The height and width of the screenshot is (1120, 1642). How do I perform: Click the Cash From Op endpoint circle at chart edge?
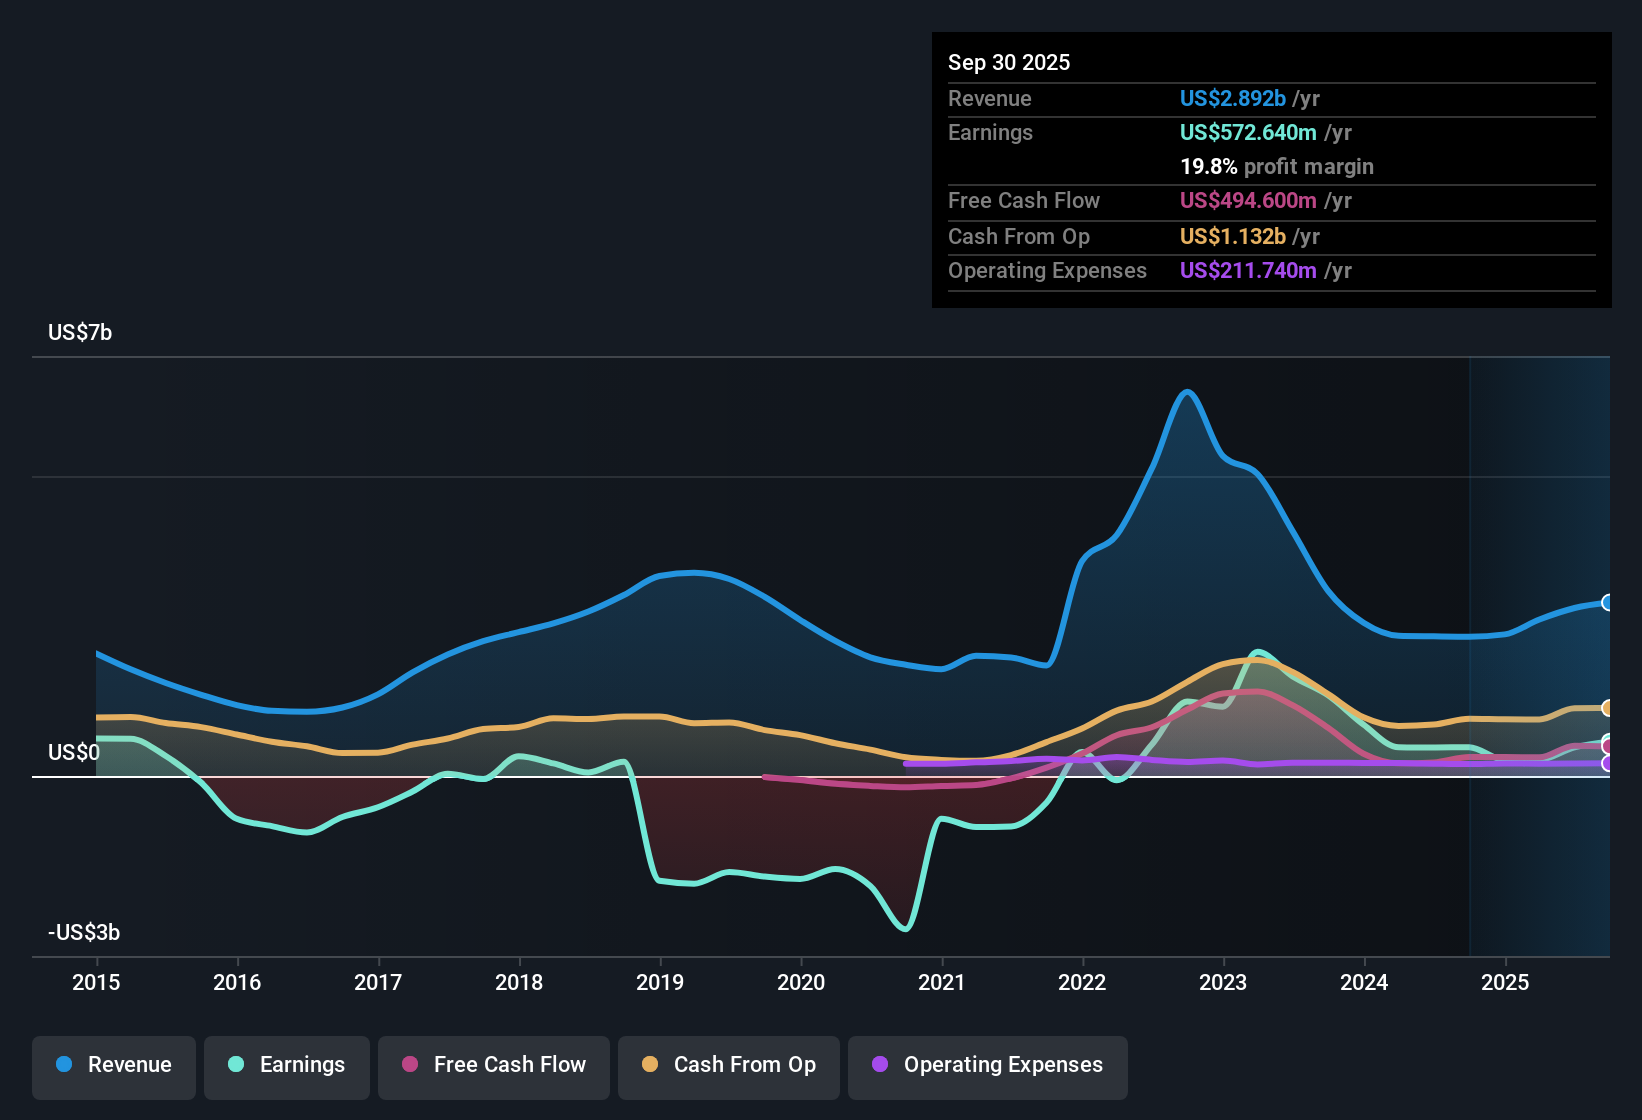coord(1608,708)
